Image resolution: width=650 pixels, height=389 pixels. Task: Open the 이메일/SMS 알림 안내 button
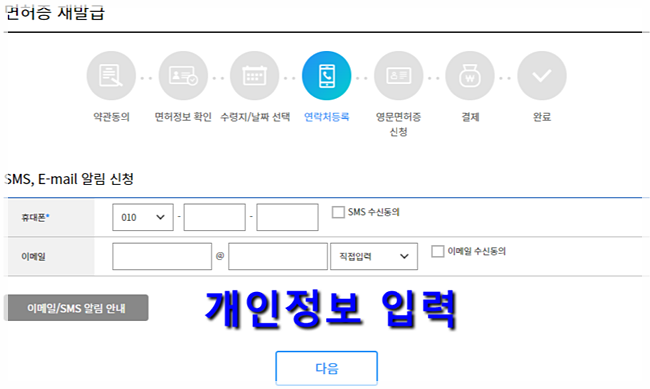point(76,308)
